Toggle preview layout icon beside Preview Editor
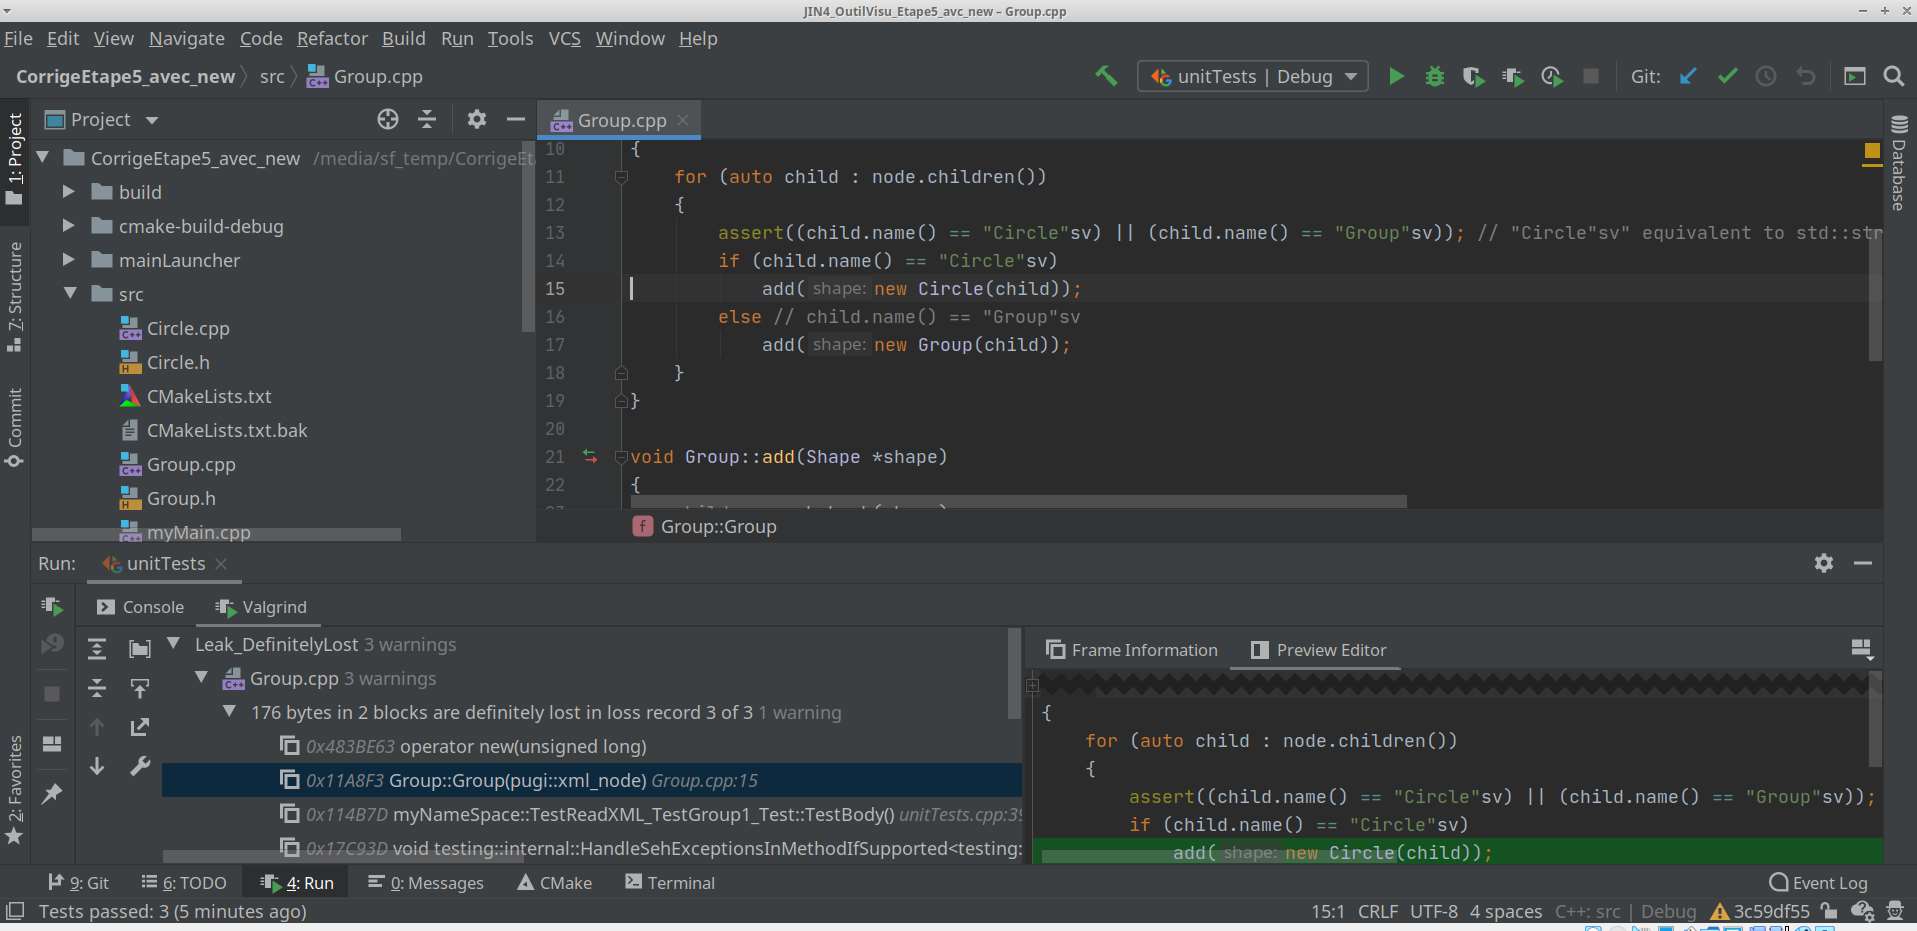 [x=1861, y=649]
